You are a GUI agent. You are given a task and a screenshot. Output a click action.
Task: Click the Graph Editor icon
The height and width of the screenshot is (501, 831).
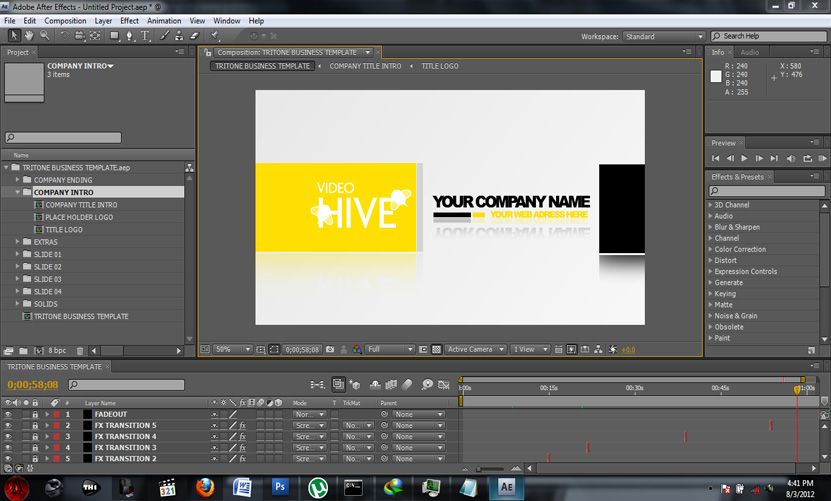pos(444,384)
